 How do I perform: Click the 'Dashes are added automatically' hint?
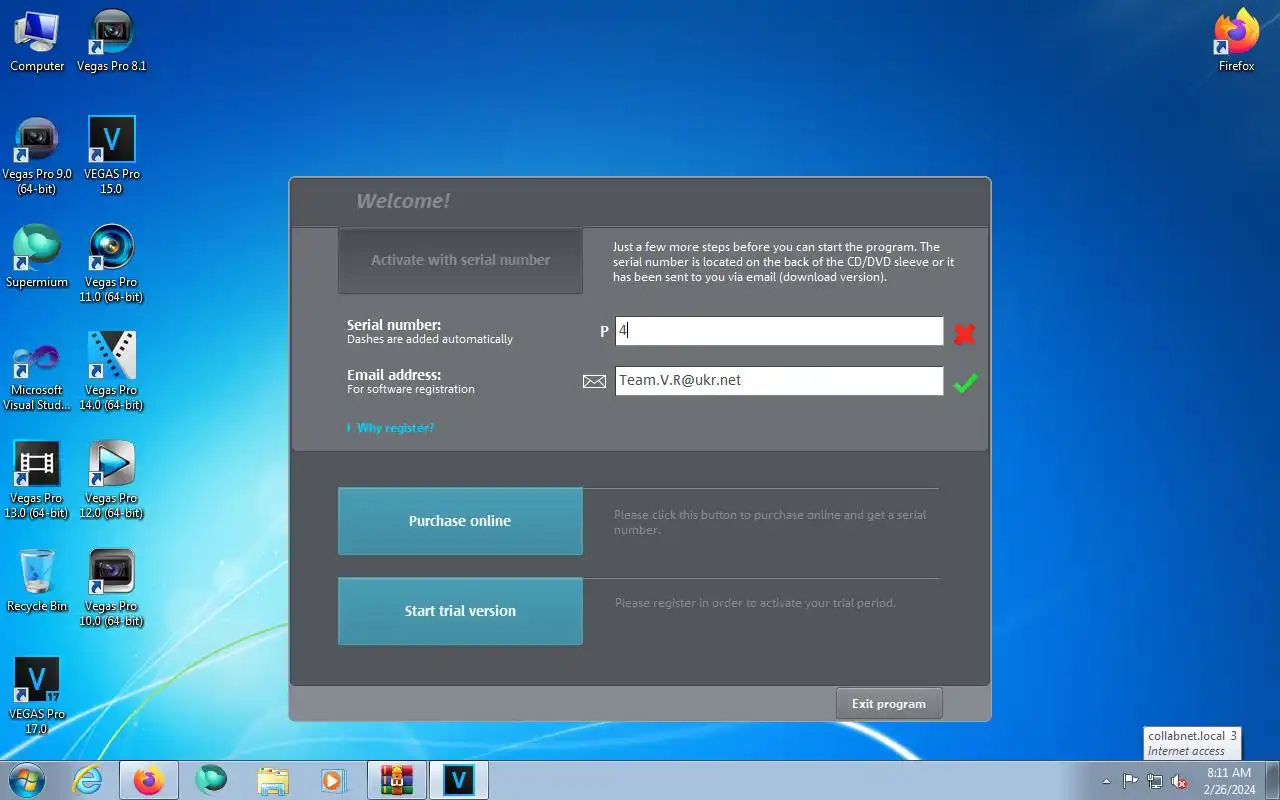pyautogui.click(x=430, y=339)
